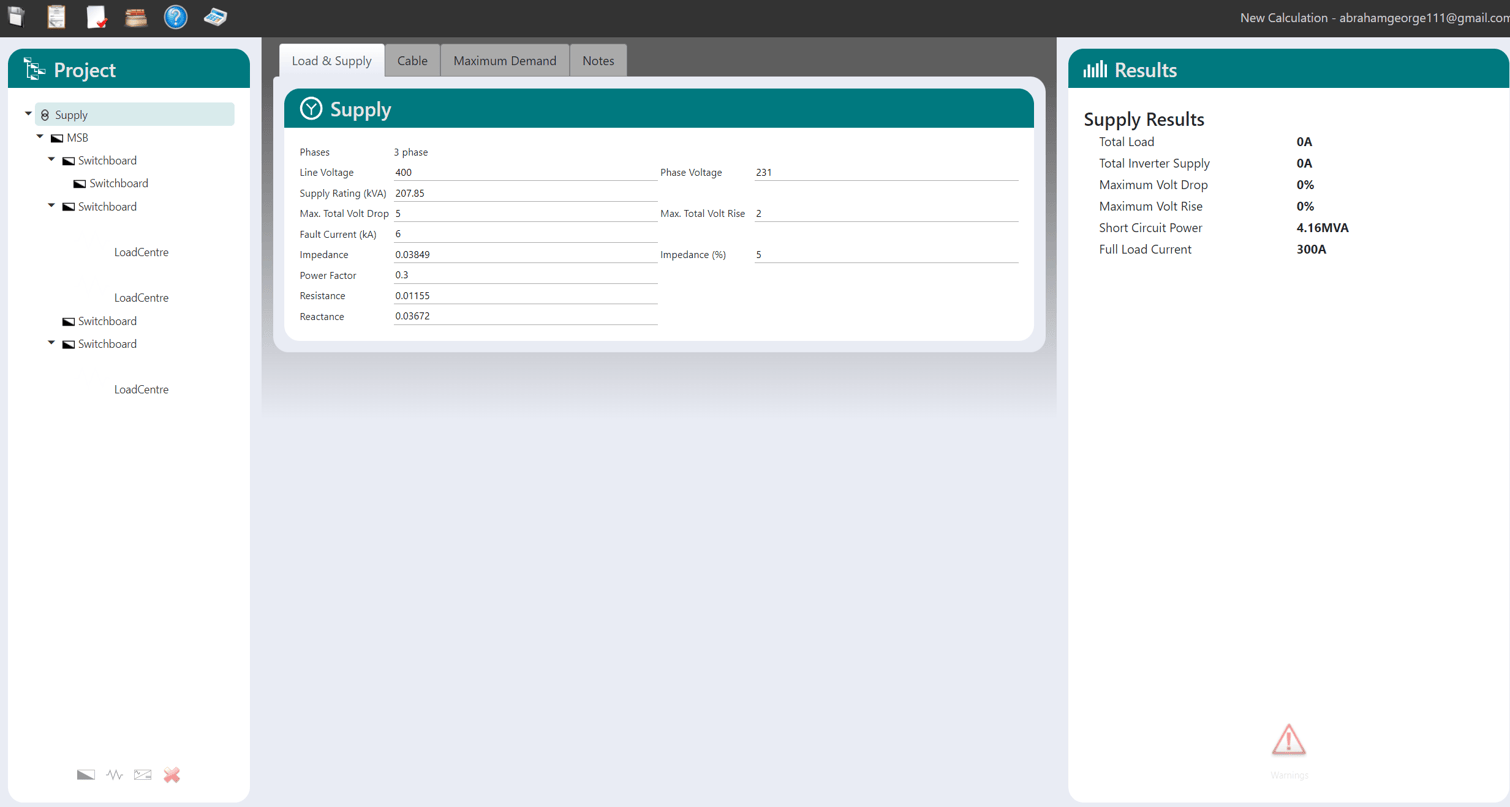Delete the selected element with the red X
The height and width of the screenshot is (807, 1510).
click(x=171, y=774)
